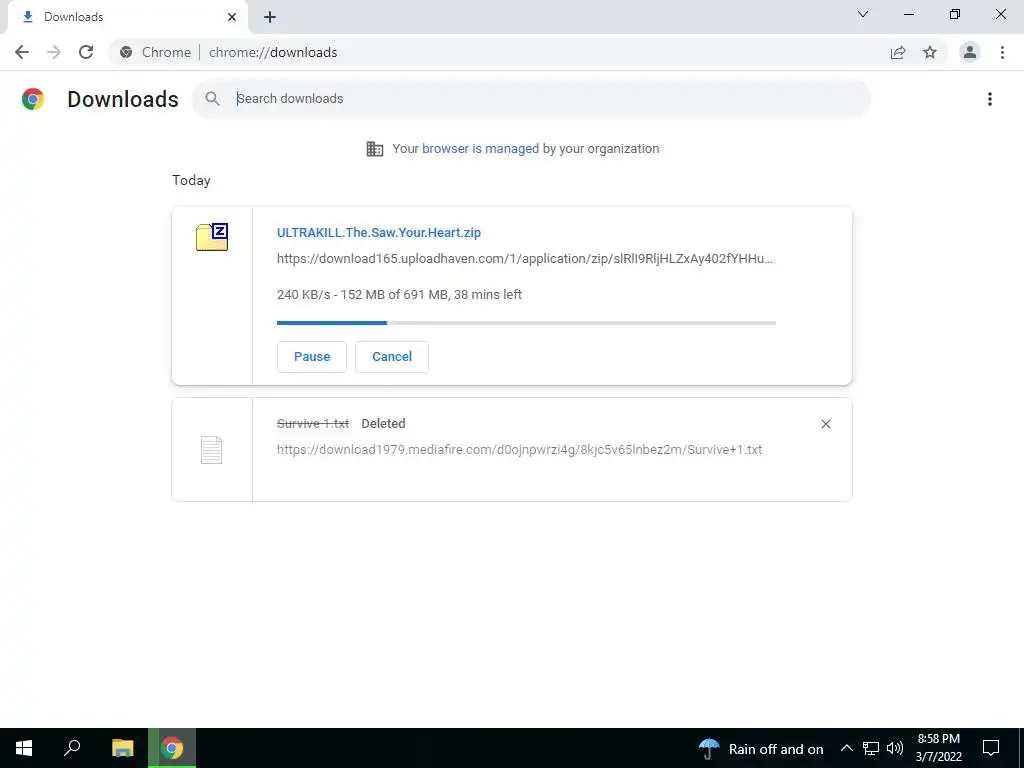
Task: Click the 'Deleted' status label
Action: 383,424
